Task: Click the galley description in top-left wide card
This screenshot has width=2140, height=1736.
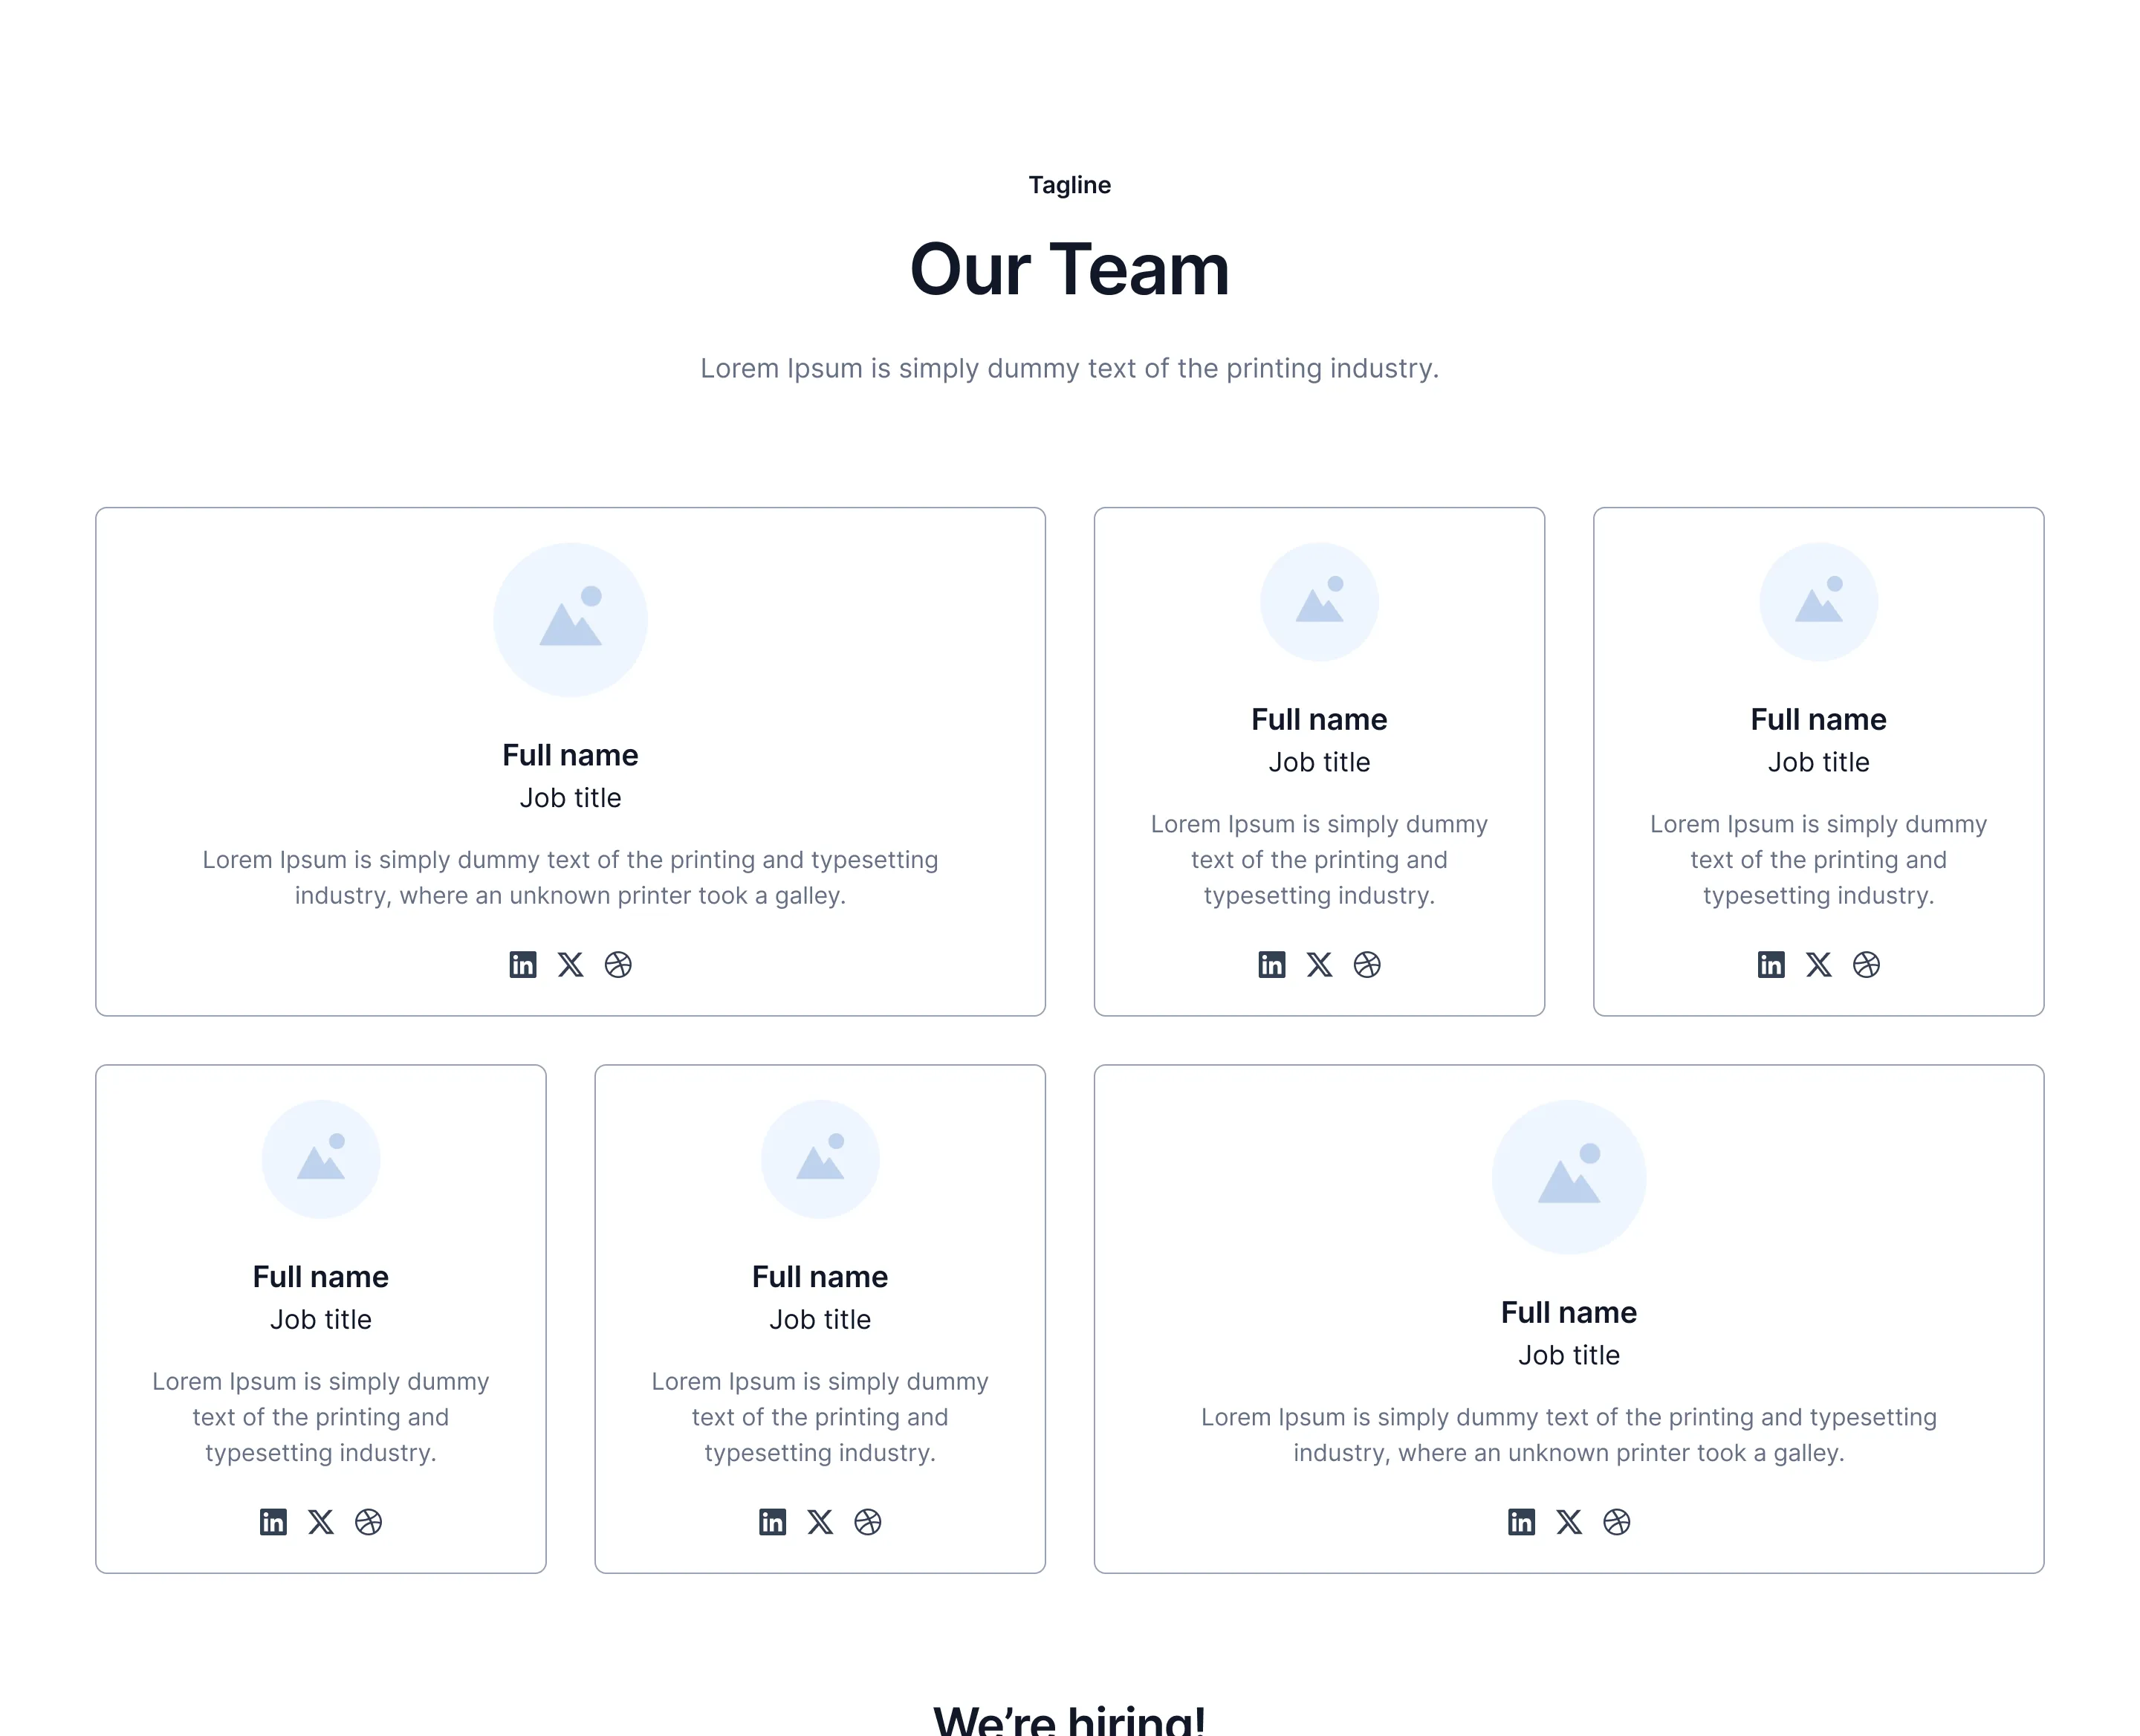Action: 570,877
